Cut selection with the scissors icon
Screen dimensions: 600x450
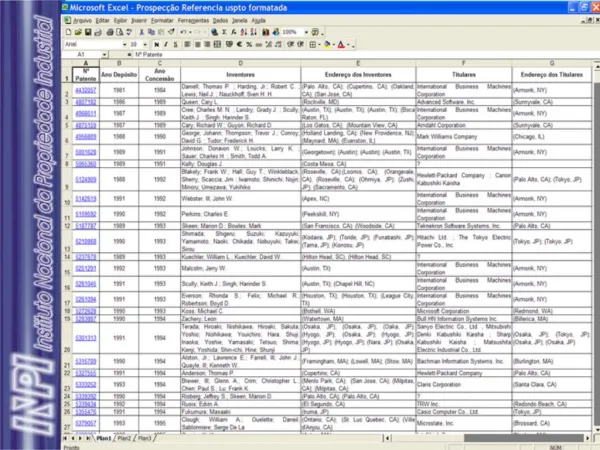click(x=142, y=32)
